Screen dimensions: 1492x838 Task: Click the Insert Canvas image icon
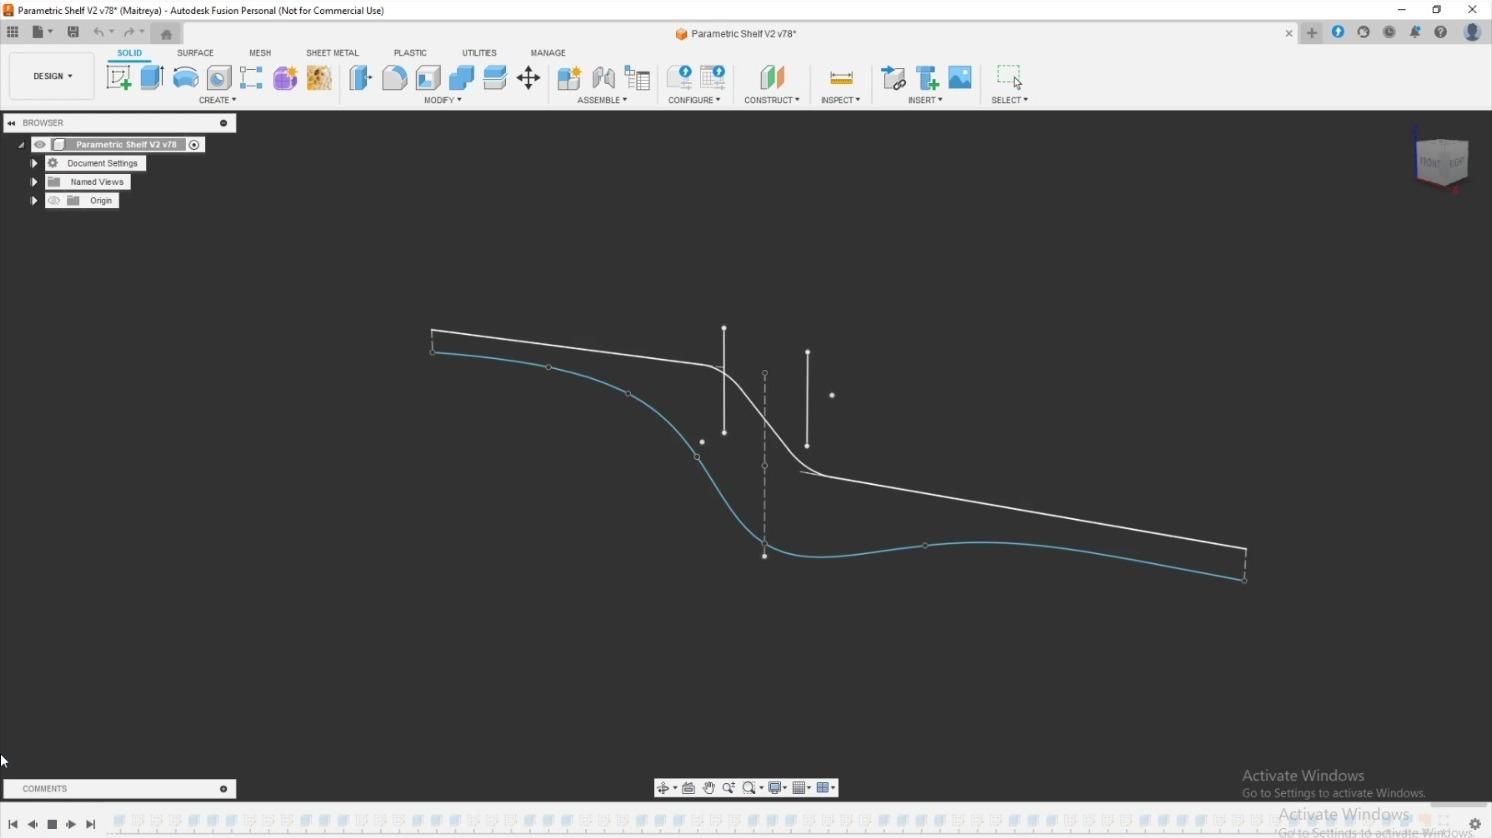pos(960,78)
